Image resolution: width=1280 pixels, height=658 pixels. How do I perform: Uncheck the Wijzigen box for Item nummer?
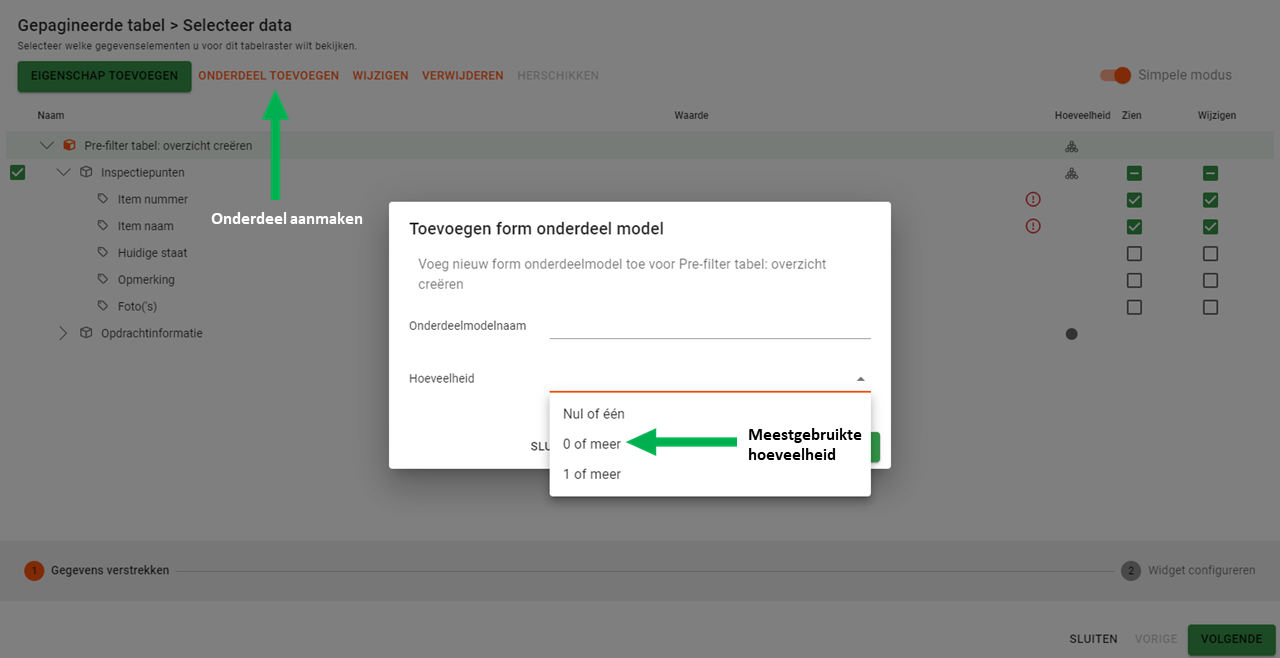click(x=1210, y=199)
